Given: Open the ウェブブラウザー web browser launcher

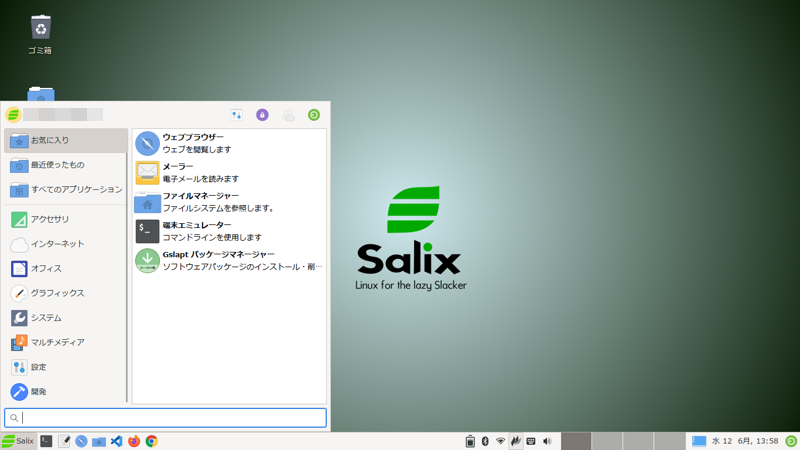Looking at the screenshot, I should 229,143.
